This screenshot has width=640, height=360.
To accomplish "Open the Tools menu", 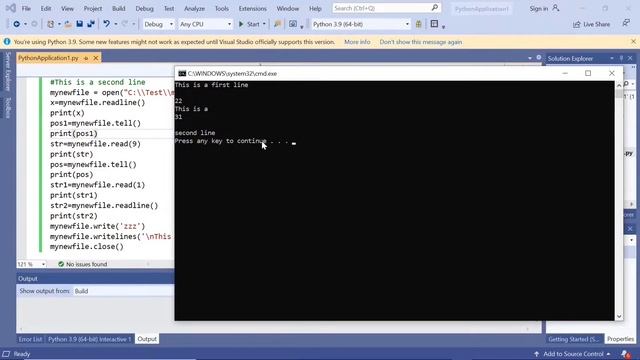I will coord(222,8).
